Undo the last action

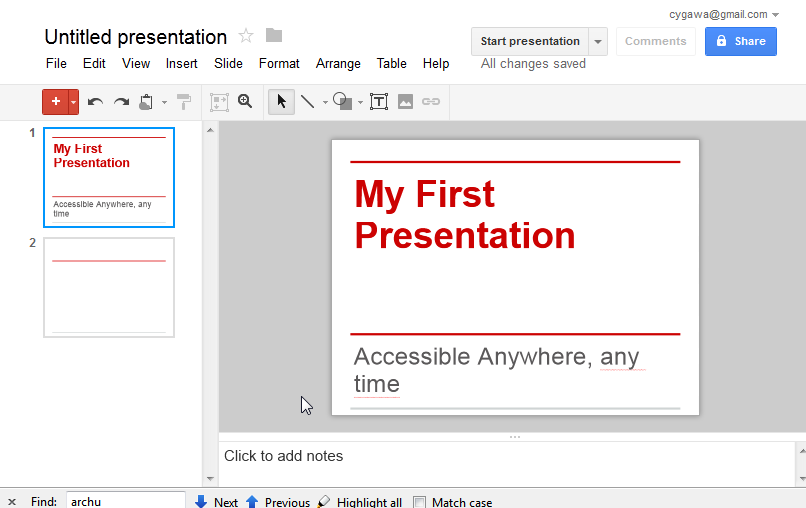tap(96, 101)
